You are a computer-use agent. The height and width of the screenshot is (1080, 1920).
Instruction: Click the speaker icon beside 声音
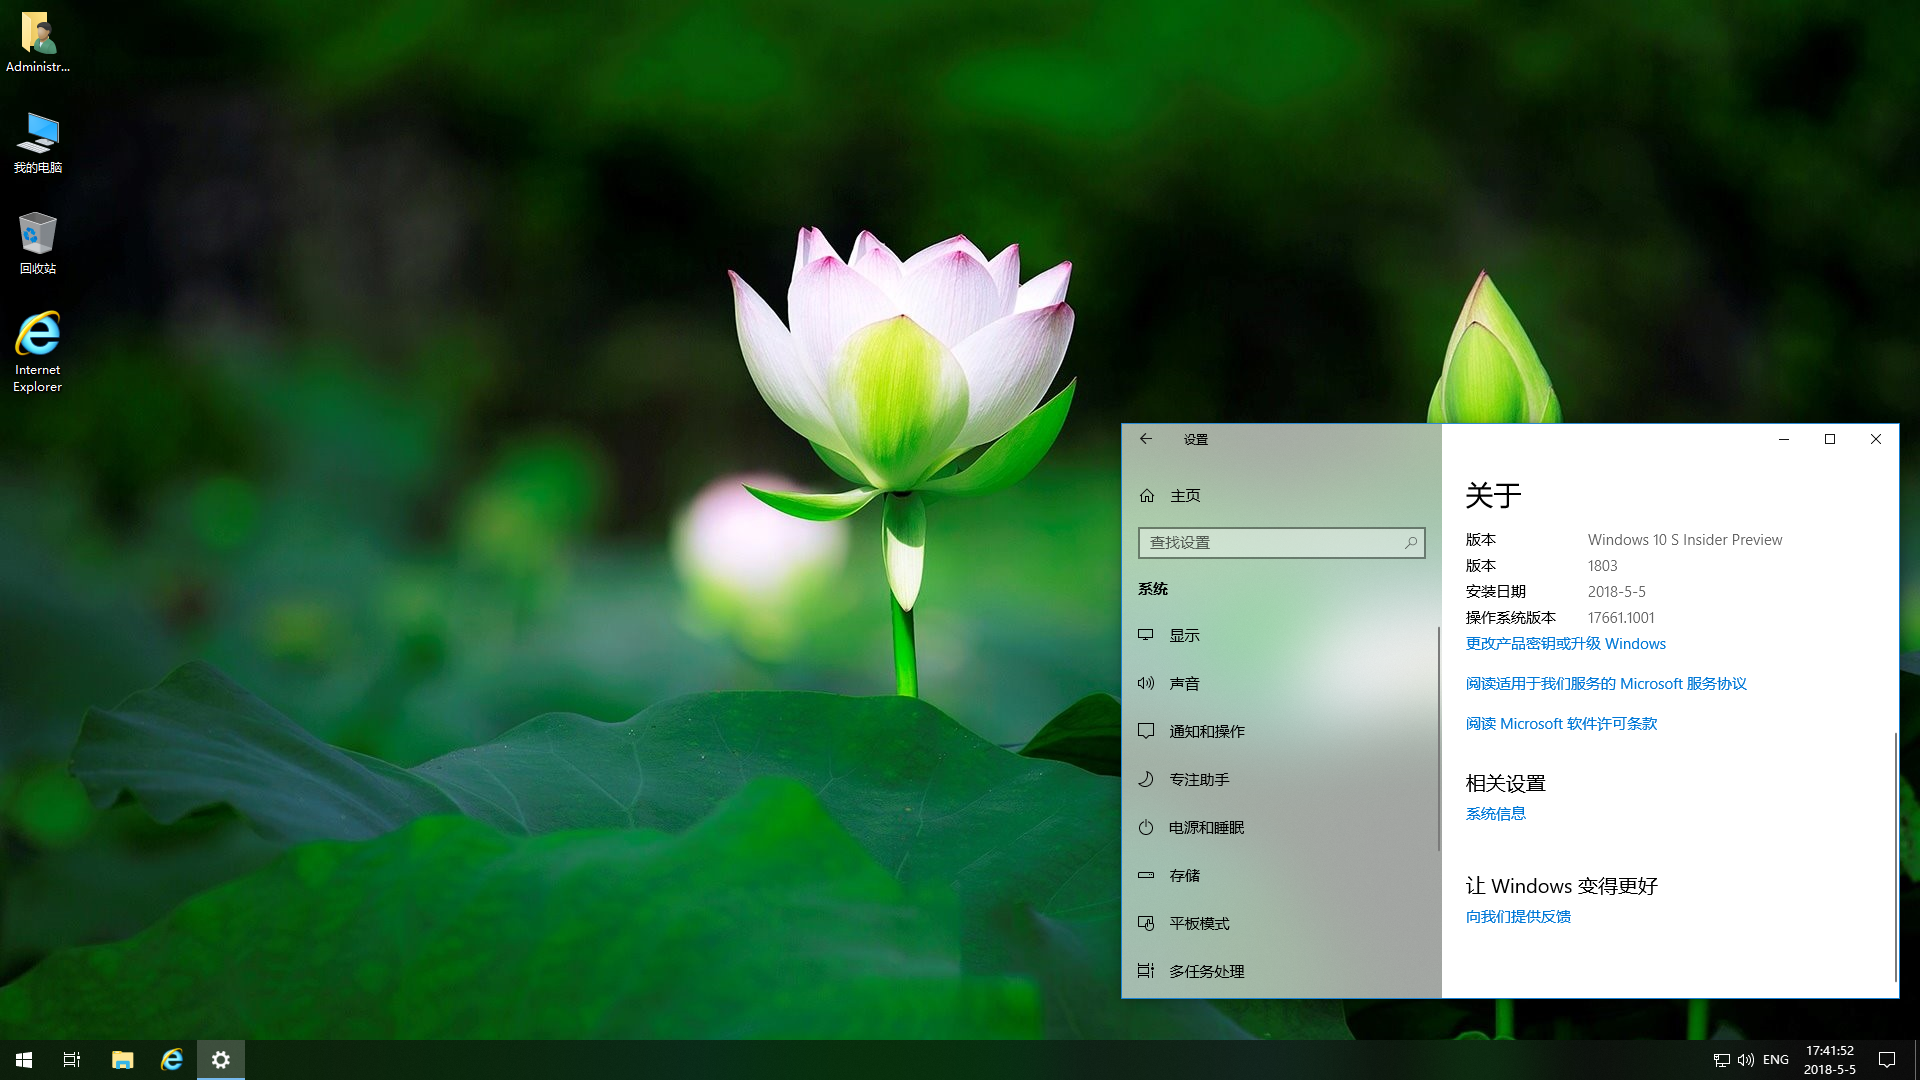(x=1146, y=683)
